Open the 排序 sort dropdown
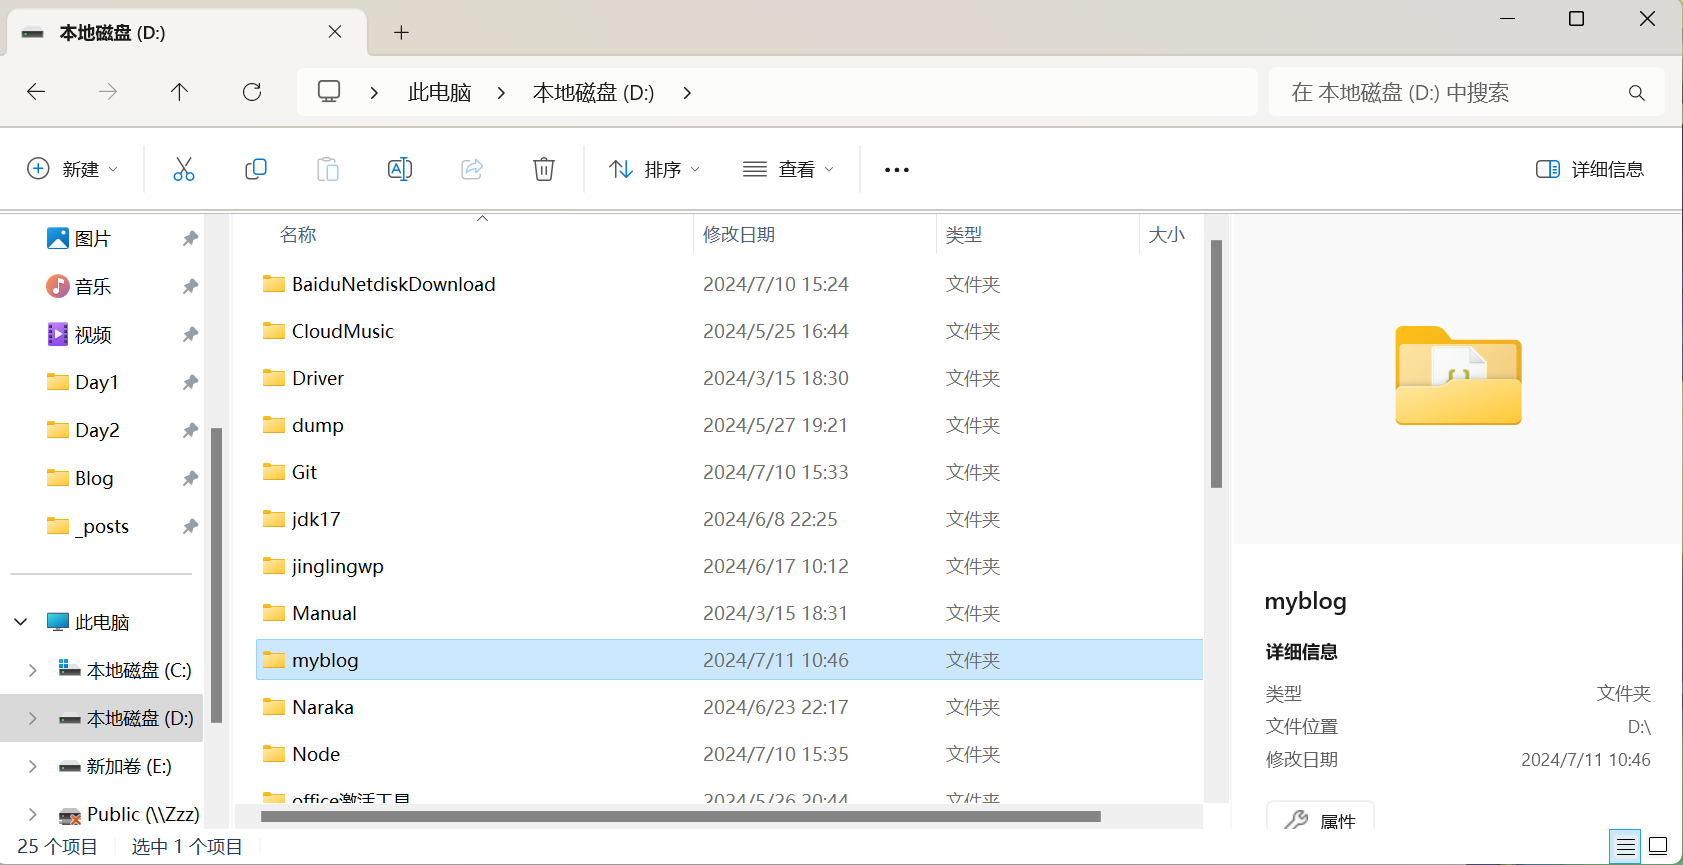The height and width of the screenshot is (865, 1683). coord(655,169)
